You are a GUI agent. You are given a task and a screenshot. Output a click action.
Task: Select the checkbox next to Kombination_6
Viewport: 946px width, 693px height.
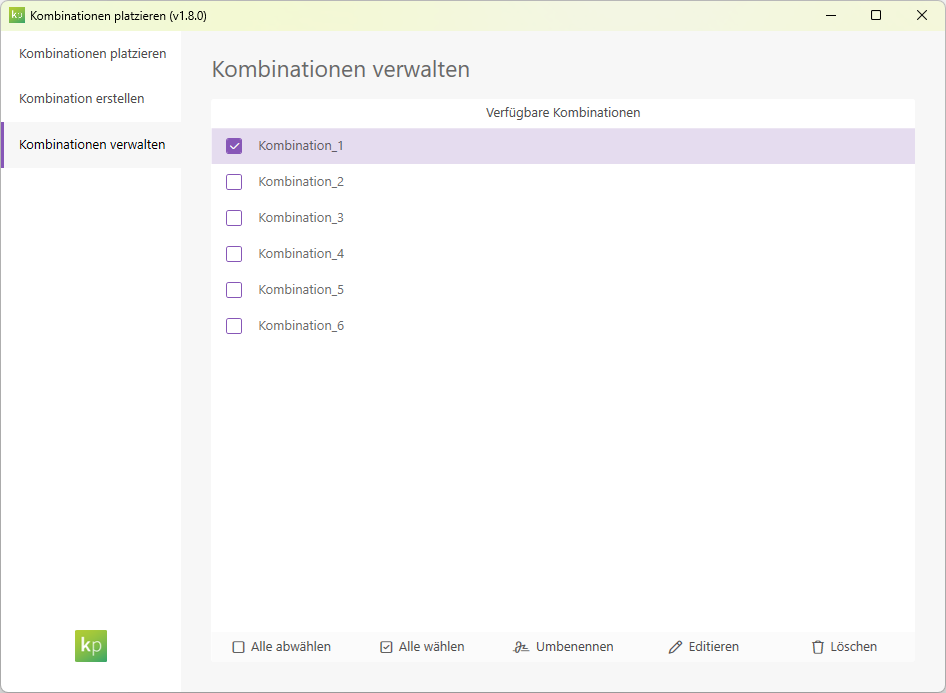pos(234,326)
